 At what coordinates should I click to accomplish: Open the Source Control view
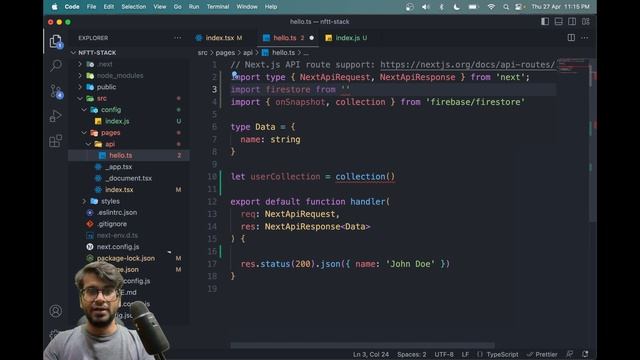tap(56, 91)
